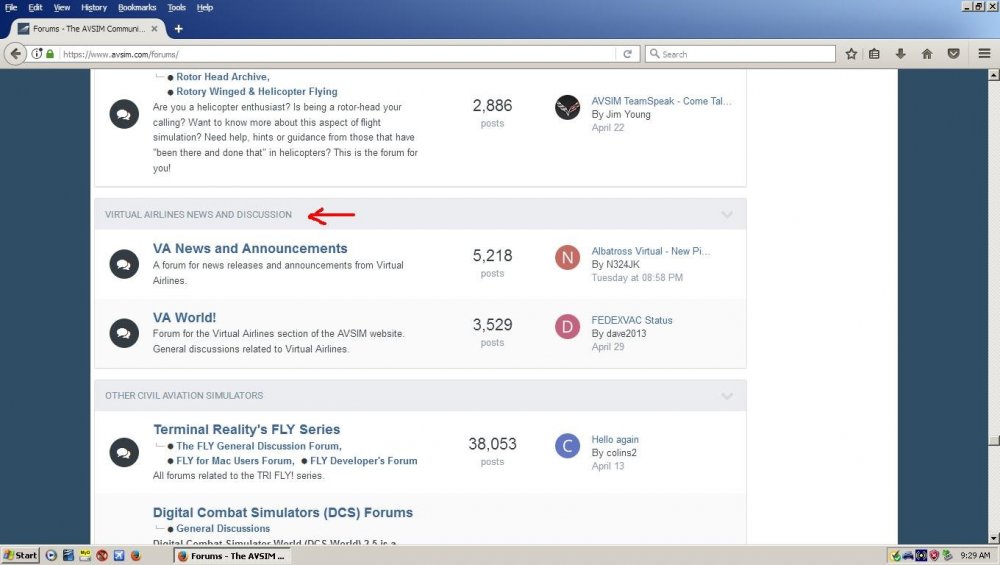Open the Firefox hamburger menu
The image size is (1000, 565).
click(x=984, y=54)
